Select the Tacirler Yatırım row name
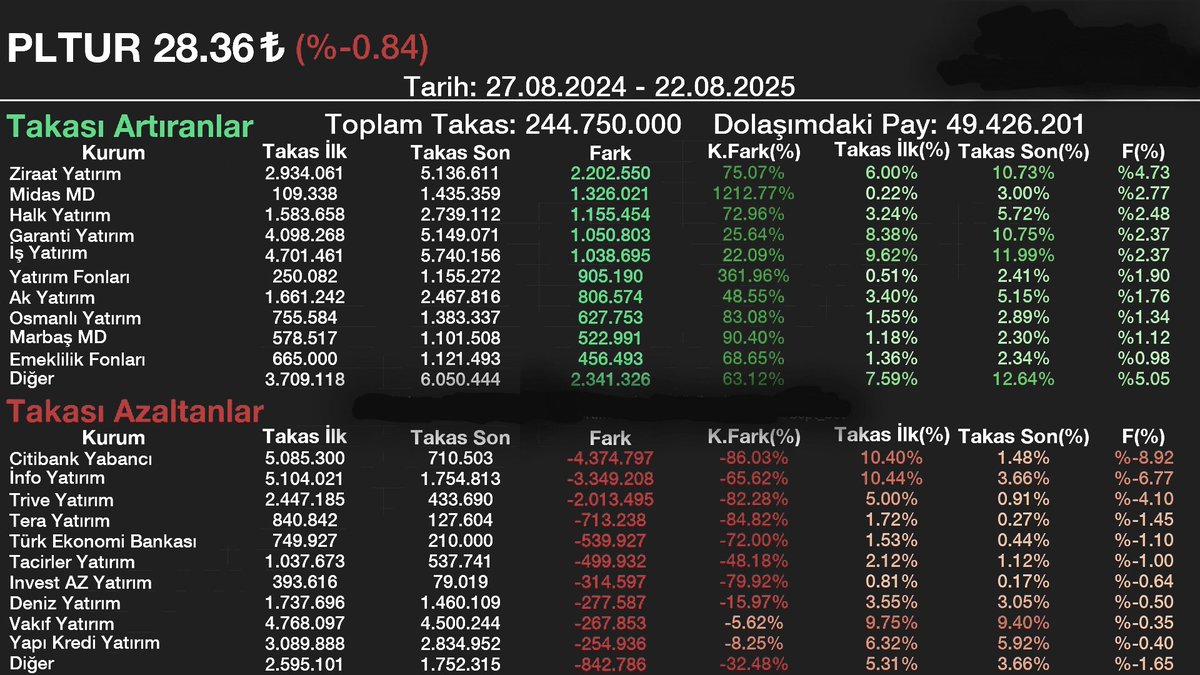Image resolution: width=1200 pixels, height=675 pixels. (72, 562)
